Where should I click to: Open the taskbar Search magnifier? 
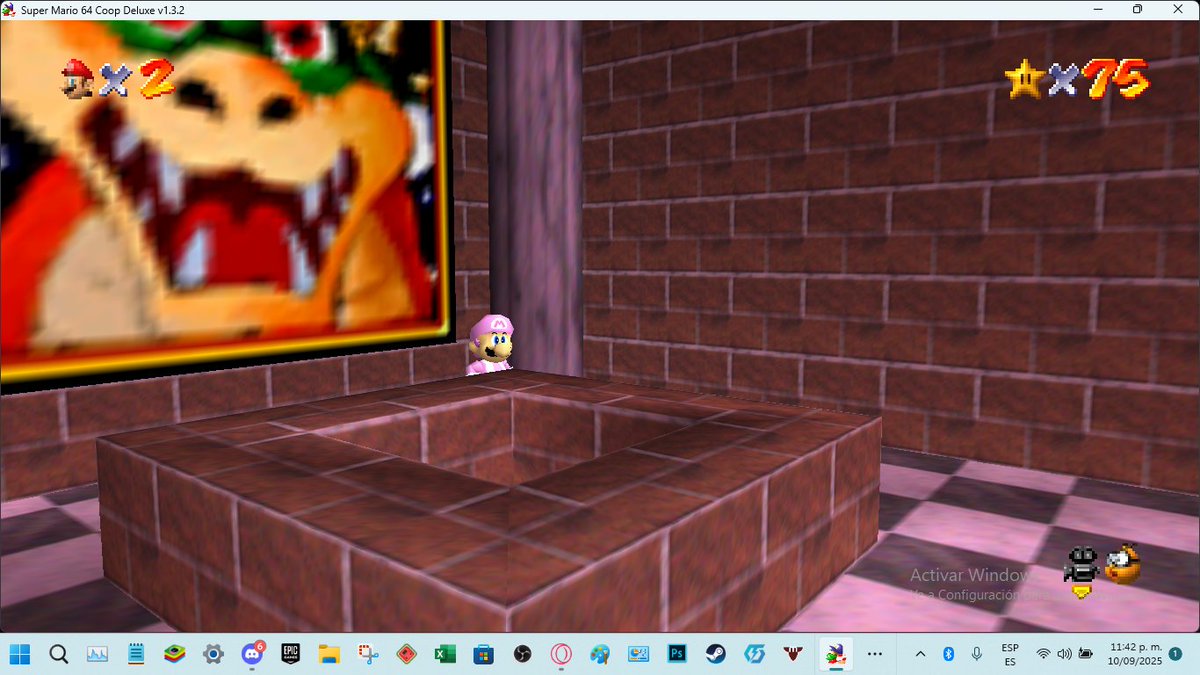coord(59,655)
